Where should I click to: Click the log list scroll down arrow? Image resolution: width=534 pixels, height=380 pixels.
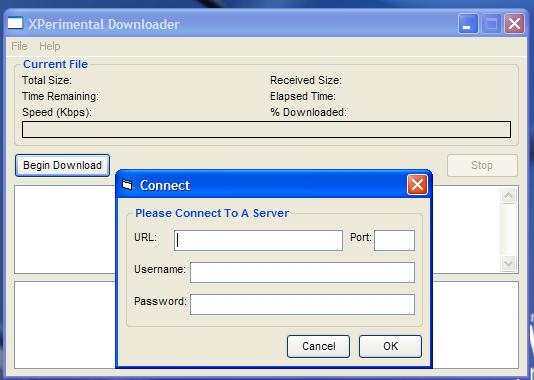pos(509,263)
